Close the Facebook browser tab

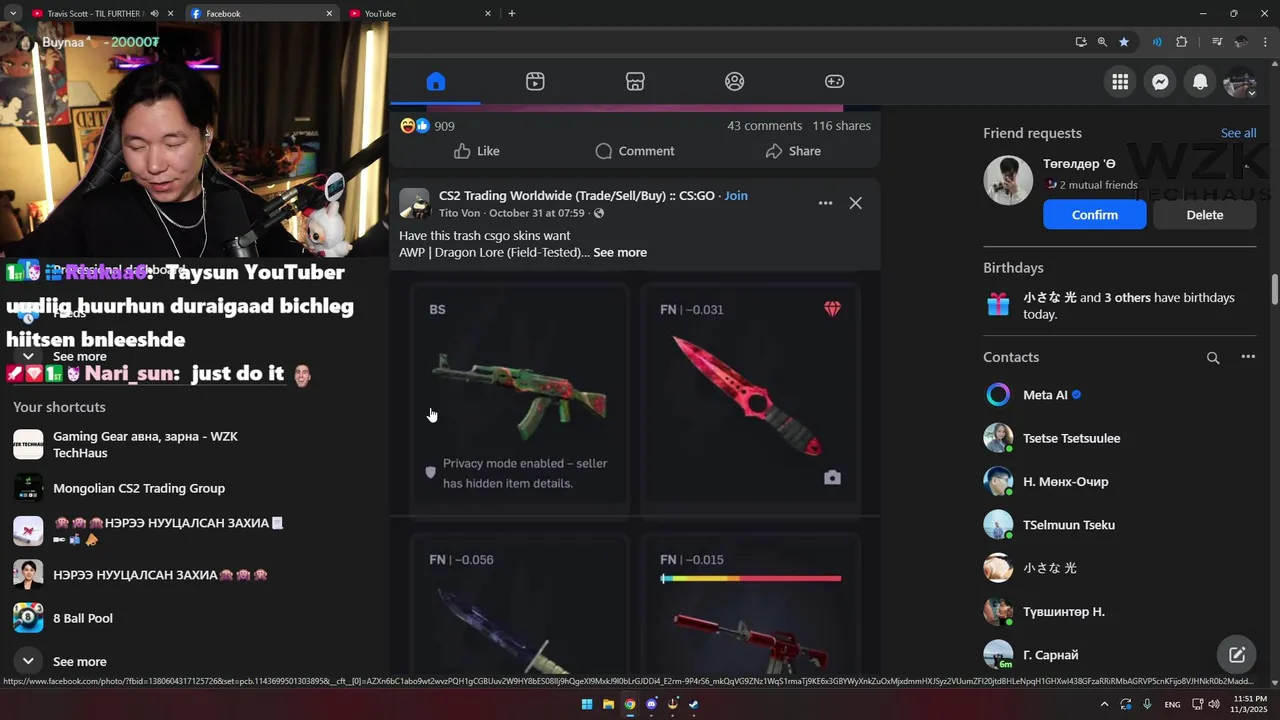click(329, 14)
